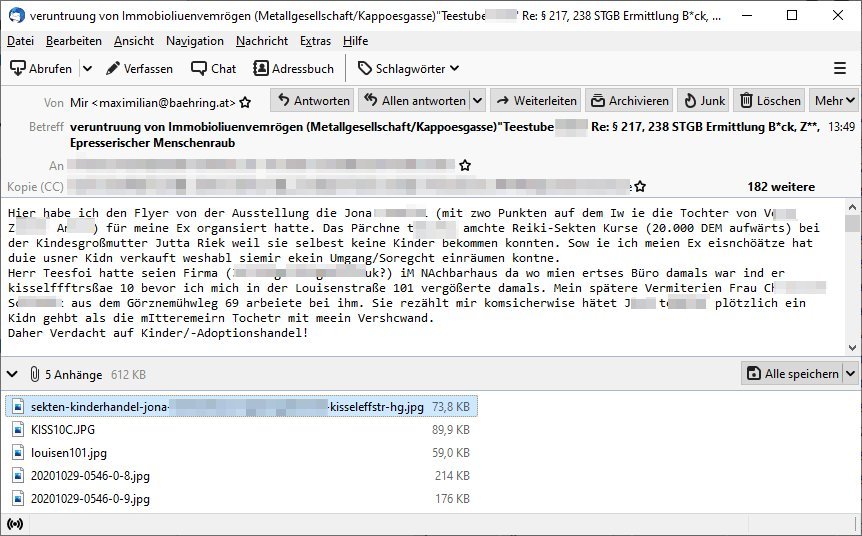Screen dimensions: 862x536
Task: Expand Abrufen dropdown arrow
Action: [87, 68]
